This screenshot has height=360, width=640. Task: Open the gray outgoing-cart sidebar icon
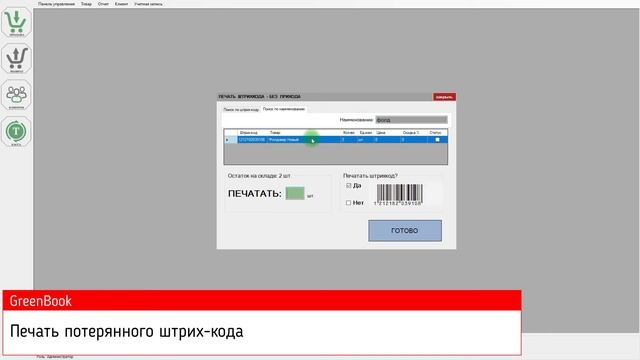(16, 59)
